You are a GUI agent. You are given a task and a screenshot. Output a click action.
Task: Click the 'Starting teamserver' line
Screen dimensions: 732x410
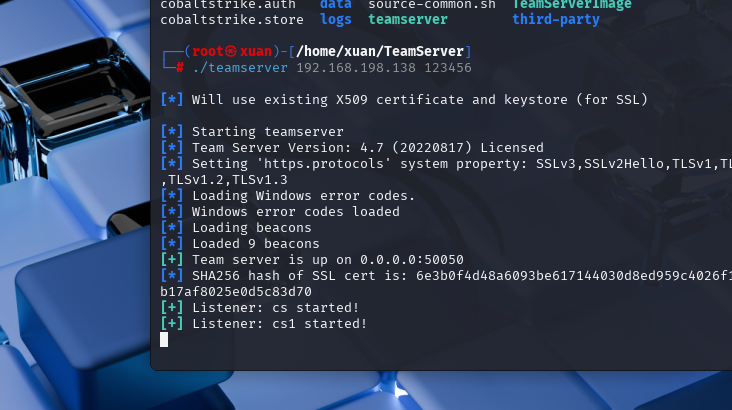(252, 132)
